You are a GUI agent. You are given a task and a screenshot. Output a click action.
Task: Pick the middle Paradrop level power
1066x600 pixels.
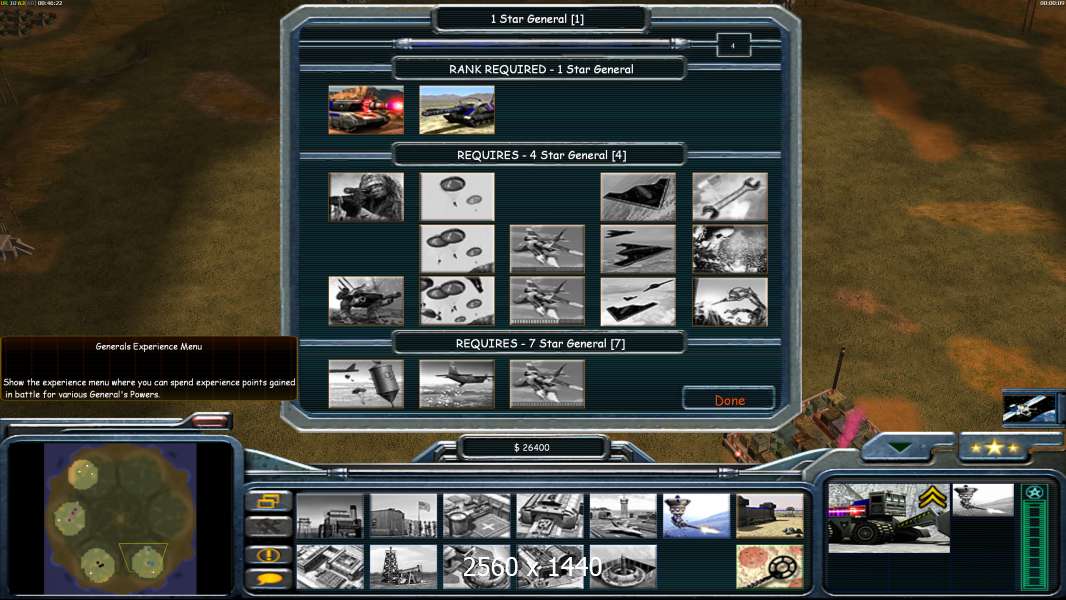click(x=457, y=249)
